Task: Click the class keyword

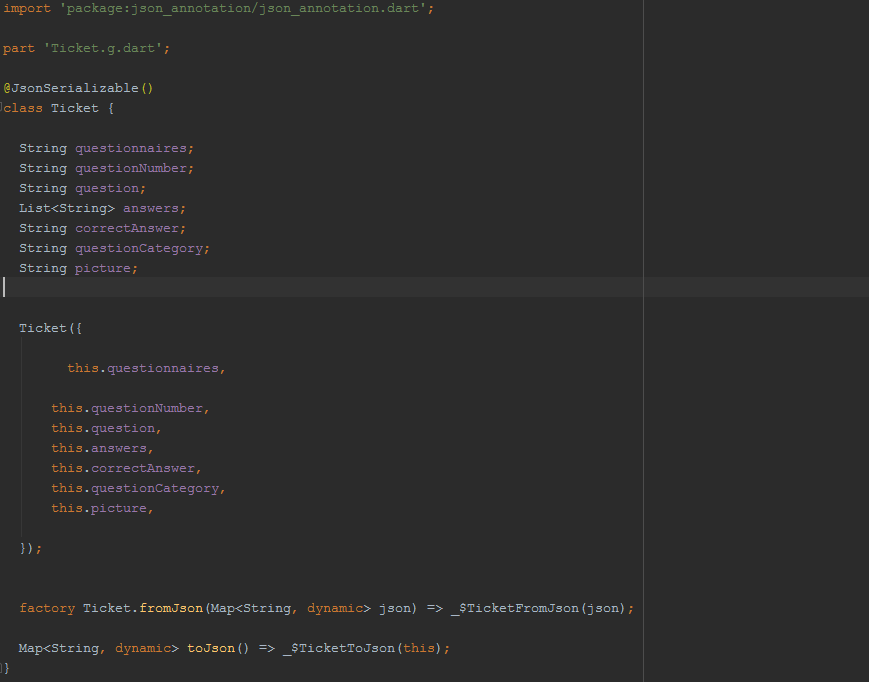Action: click(23, 108)
